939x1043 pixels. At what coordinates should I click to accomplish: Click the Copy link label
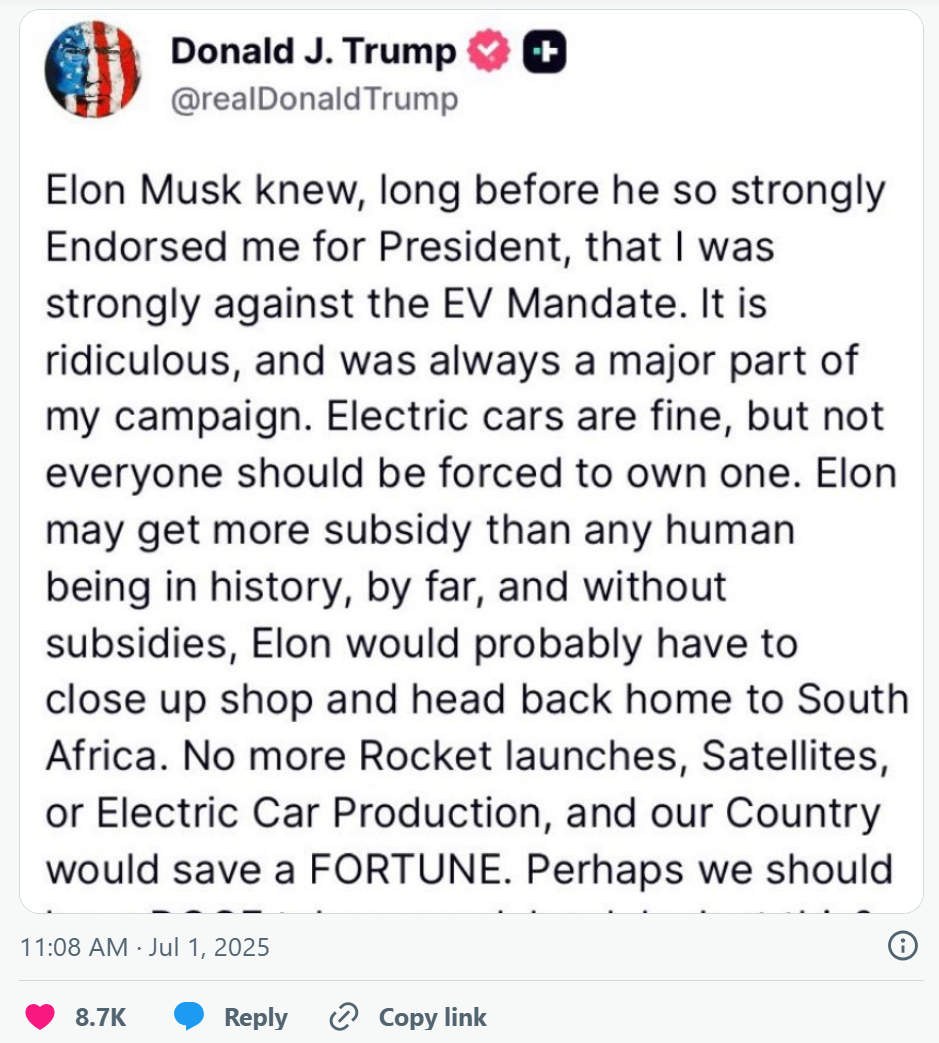(432, 1017)
